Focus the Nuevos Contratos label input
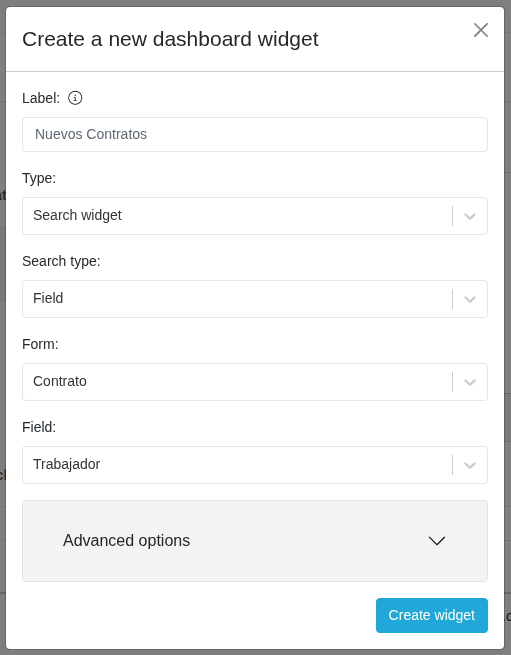 pos(255,135)
